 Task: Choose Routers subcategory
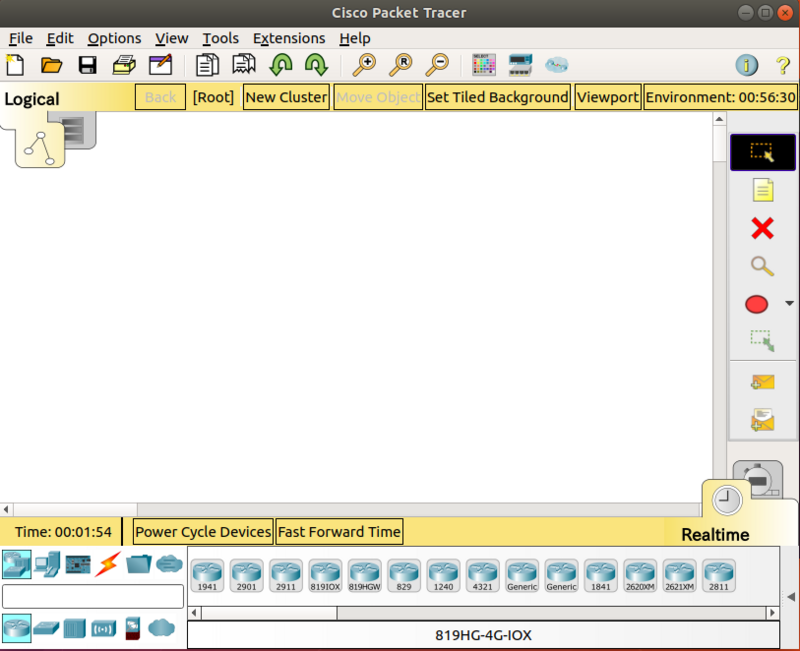click(x=16, y=628)
